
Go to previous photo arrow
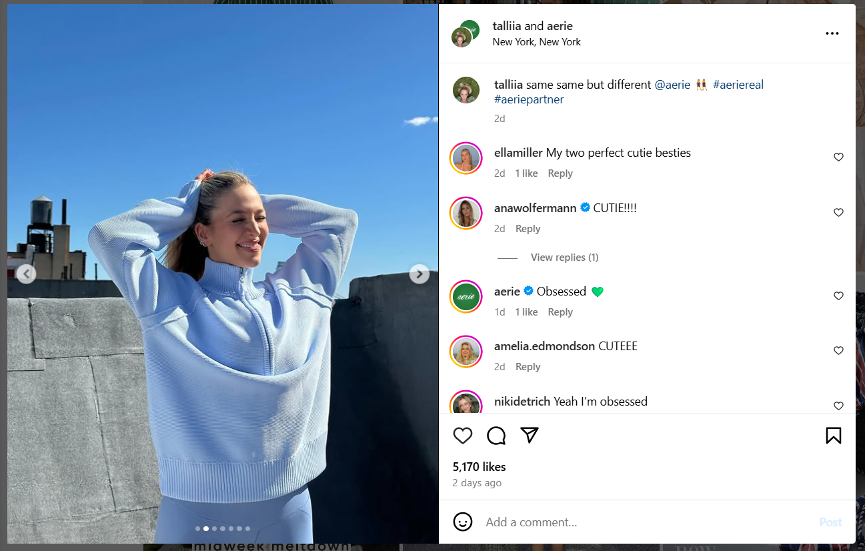(27, 274)
